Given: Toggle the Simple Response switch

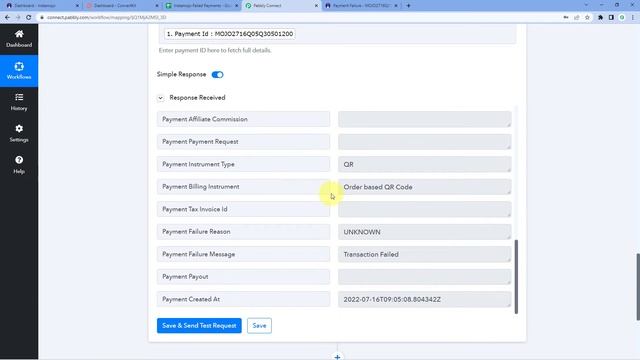Looking at the screenshot, I should [x=218, y=74].
